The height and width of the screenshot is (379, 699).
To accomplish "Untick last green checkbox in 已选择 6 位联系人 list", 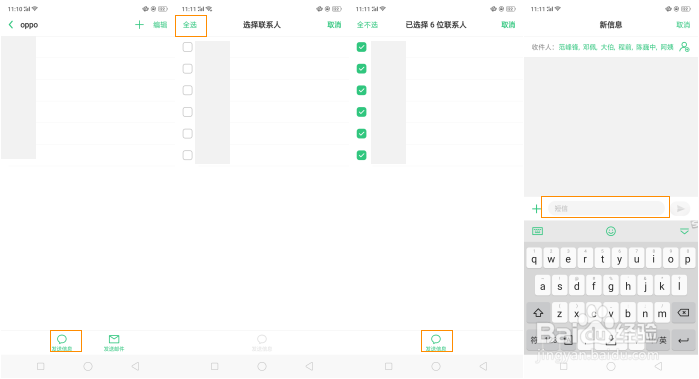I will click(x=362, y=155).
